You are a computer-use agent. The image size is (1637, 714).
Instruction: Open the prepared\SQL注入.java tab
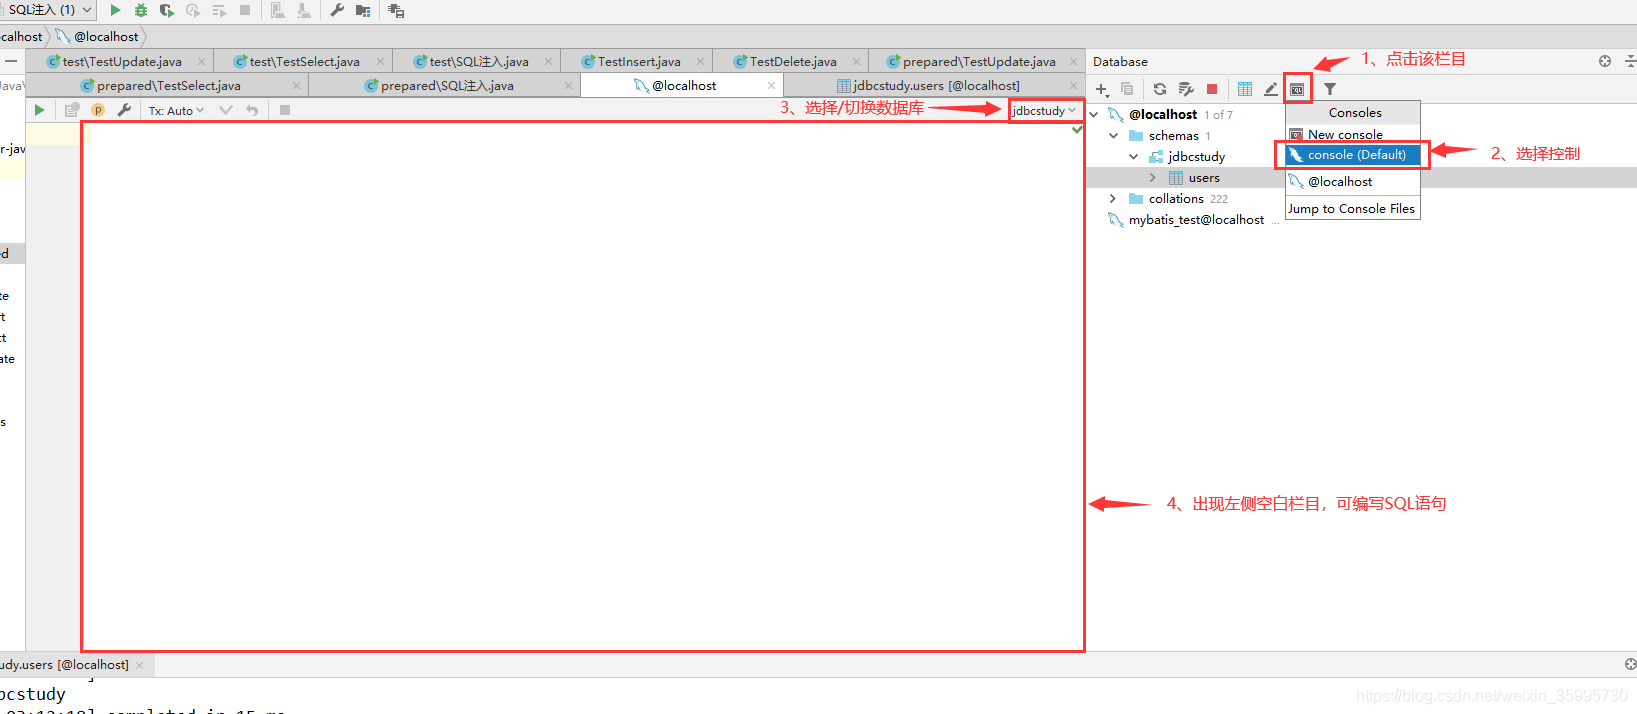(447, 85)
